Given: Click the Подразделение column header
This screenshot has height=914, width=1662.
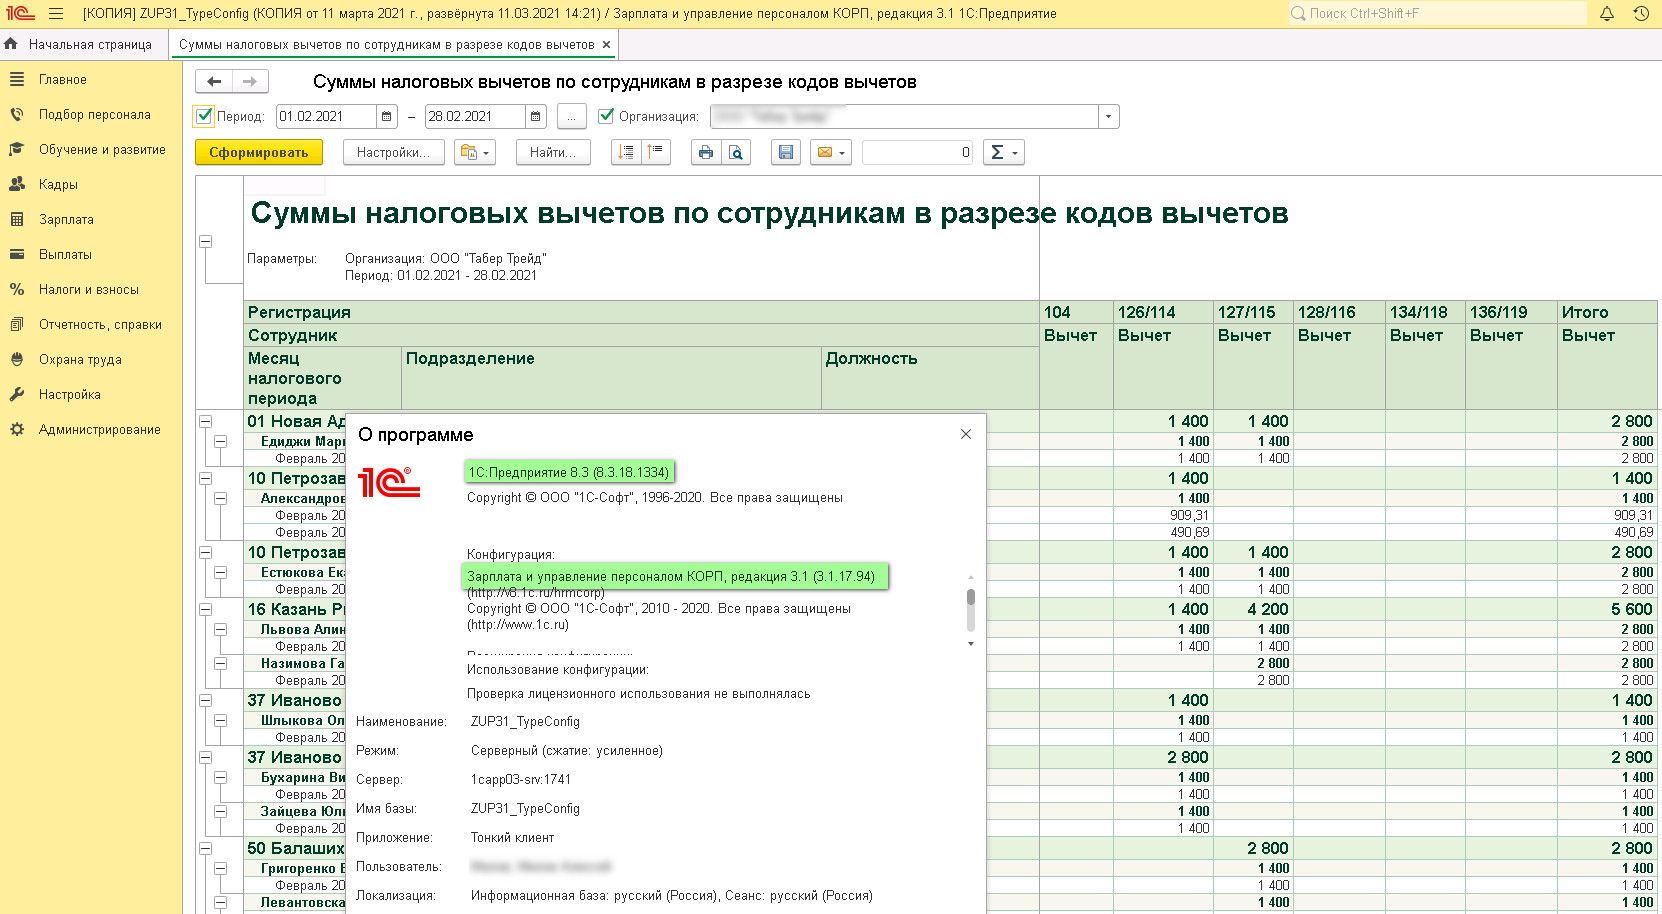Looking at the screenshot, I should coord(612,378).
